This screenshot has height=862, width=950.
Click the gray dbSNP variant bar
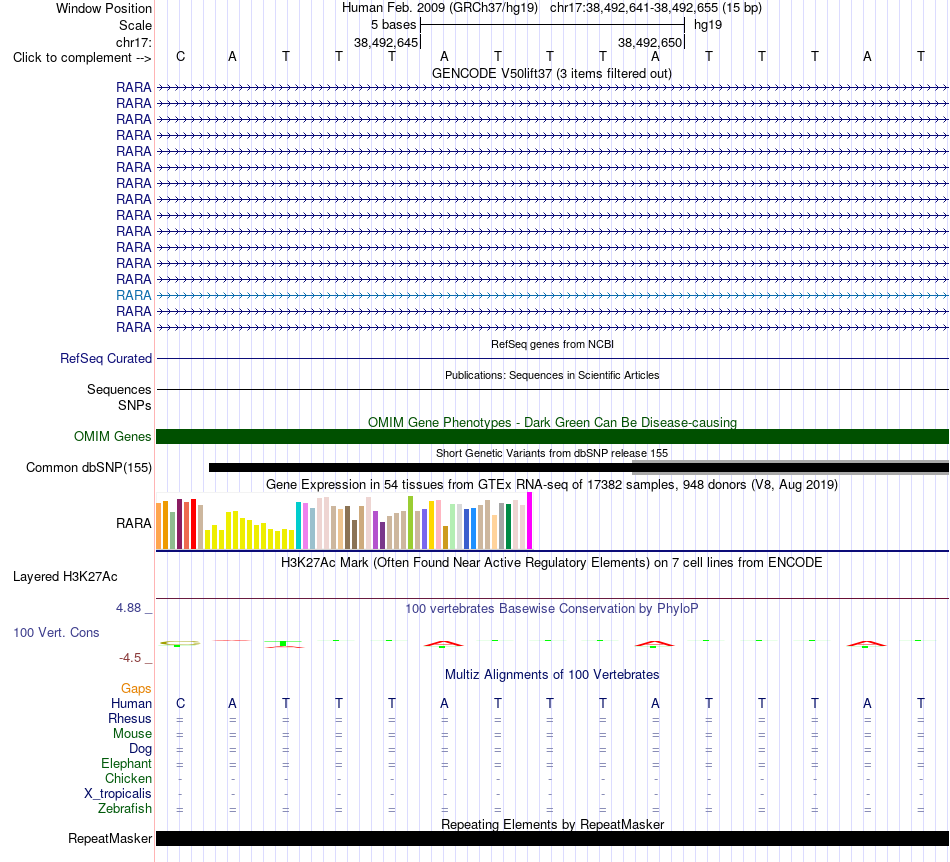click(x=790, y=468)
